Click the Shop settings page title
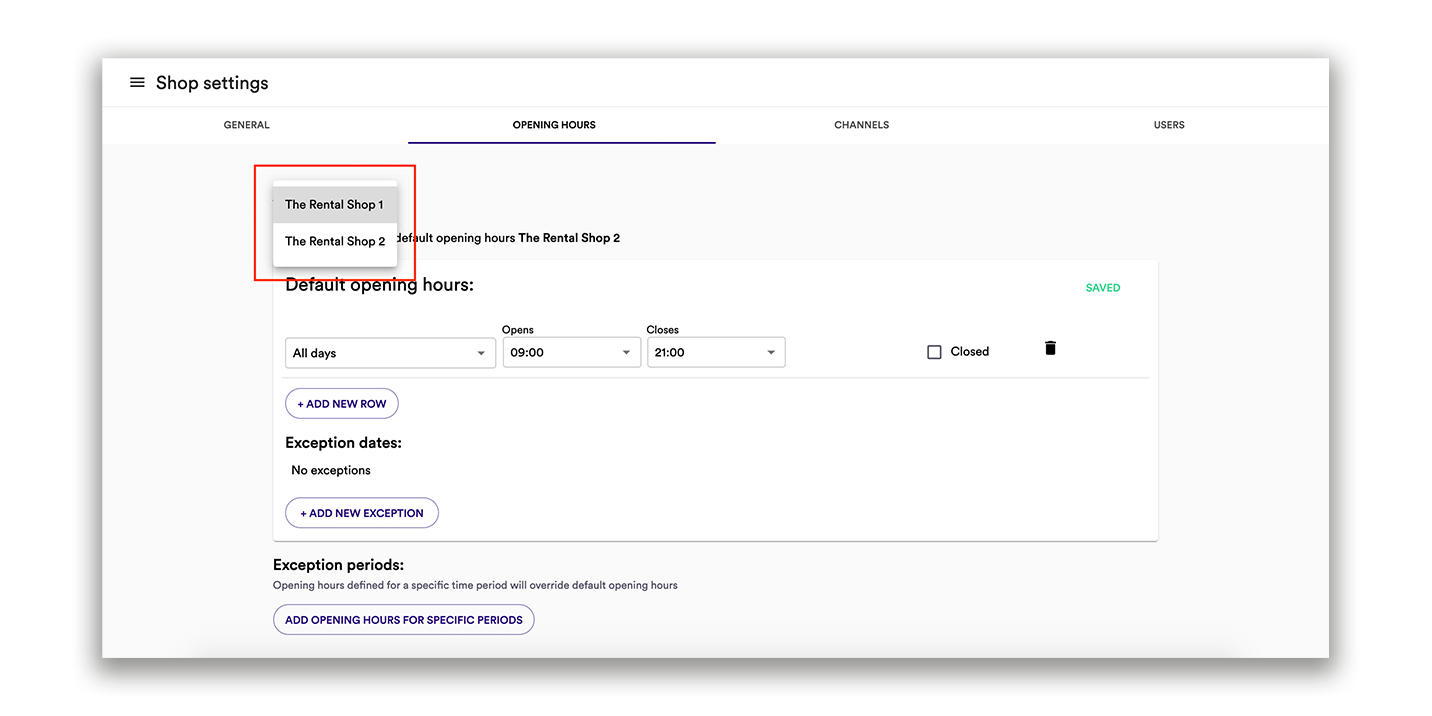Viewport: 1432px width, 716px height. pos(212,83)
